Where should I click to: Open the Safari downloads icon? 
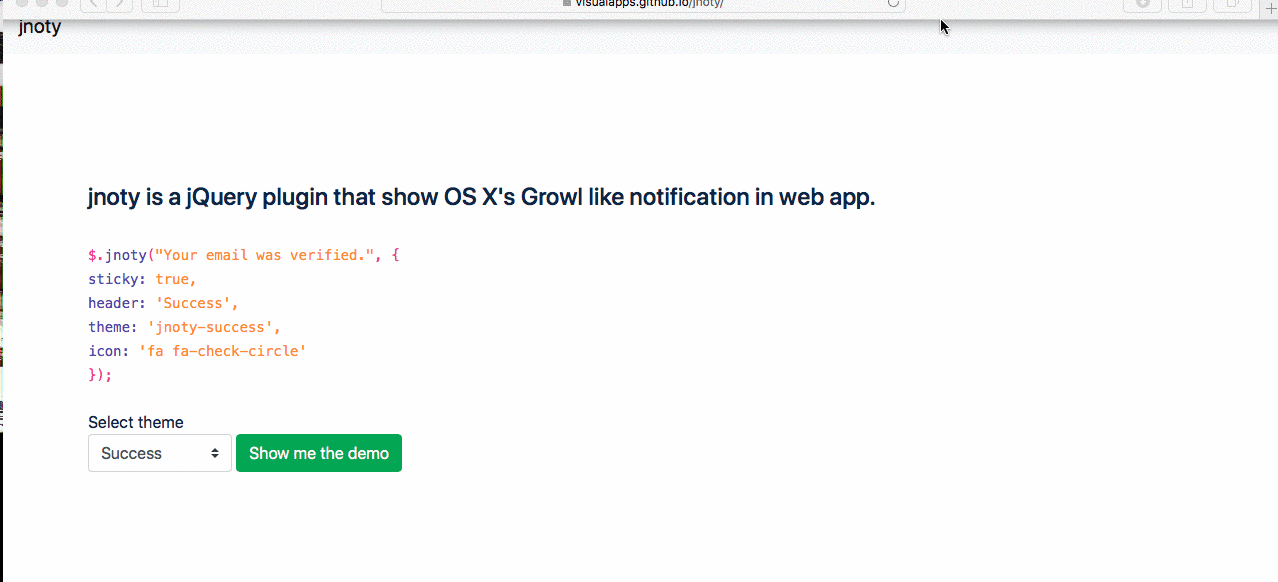(1142, 4)
